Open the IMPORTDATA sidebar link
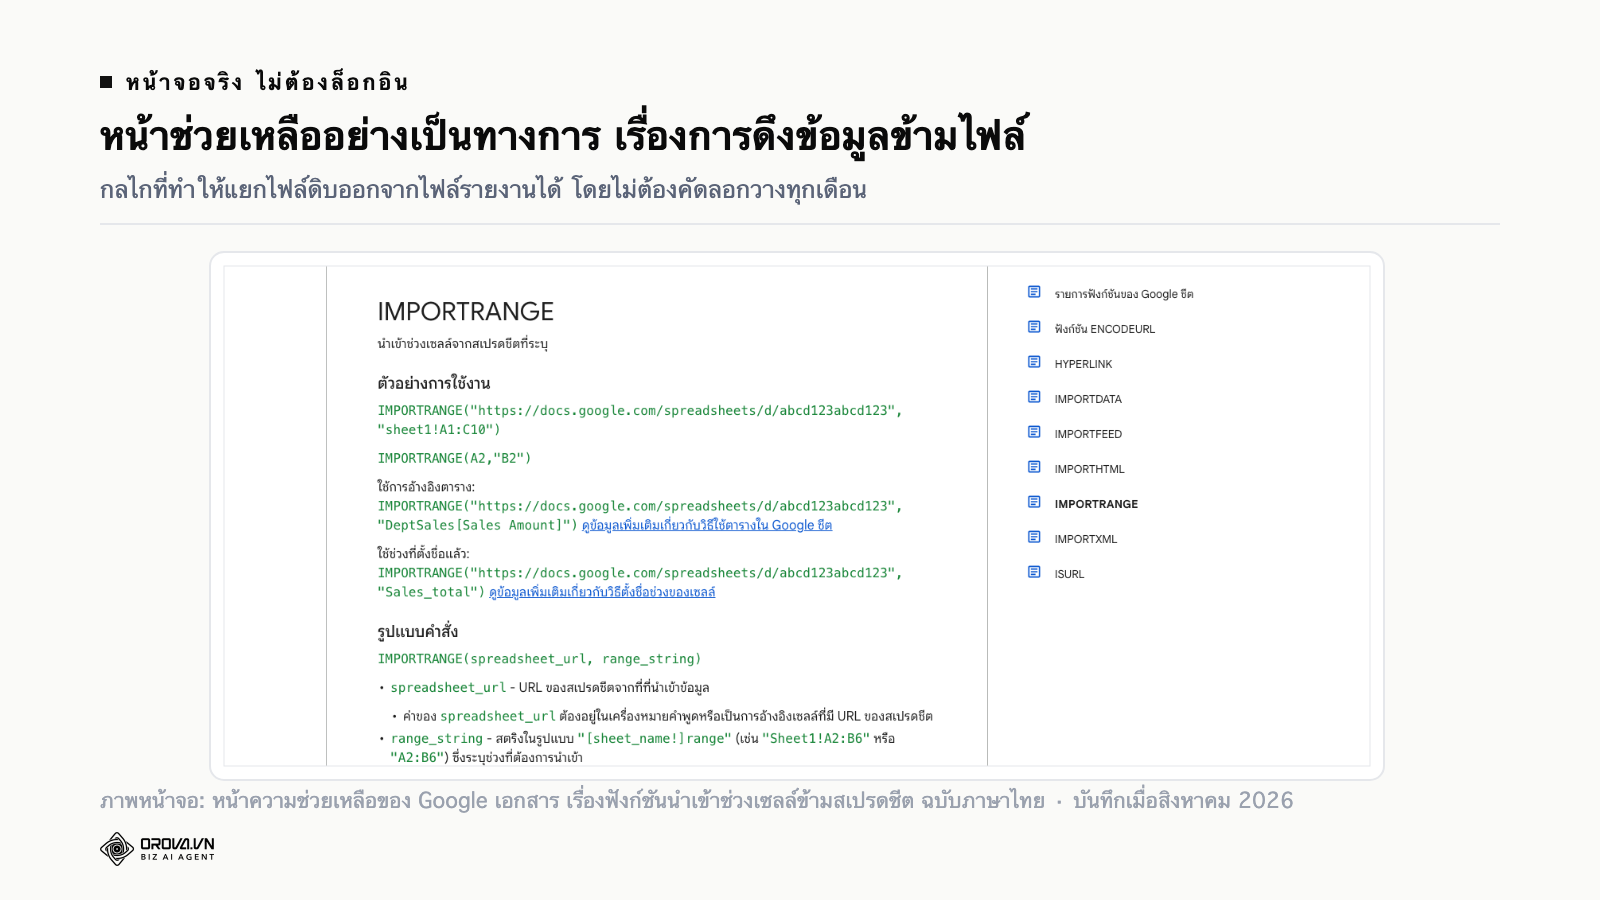Screen dimensions: 1600x900 [1088, 399]
